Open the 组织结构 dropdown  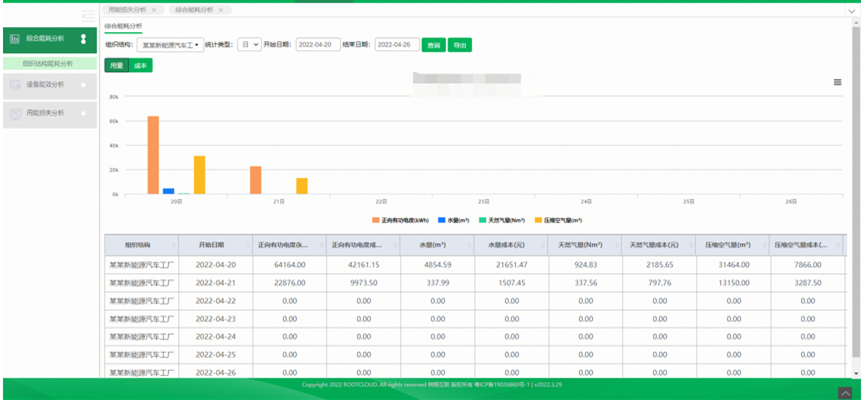169,45
